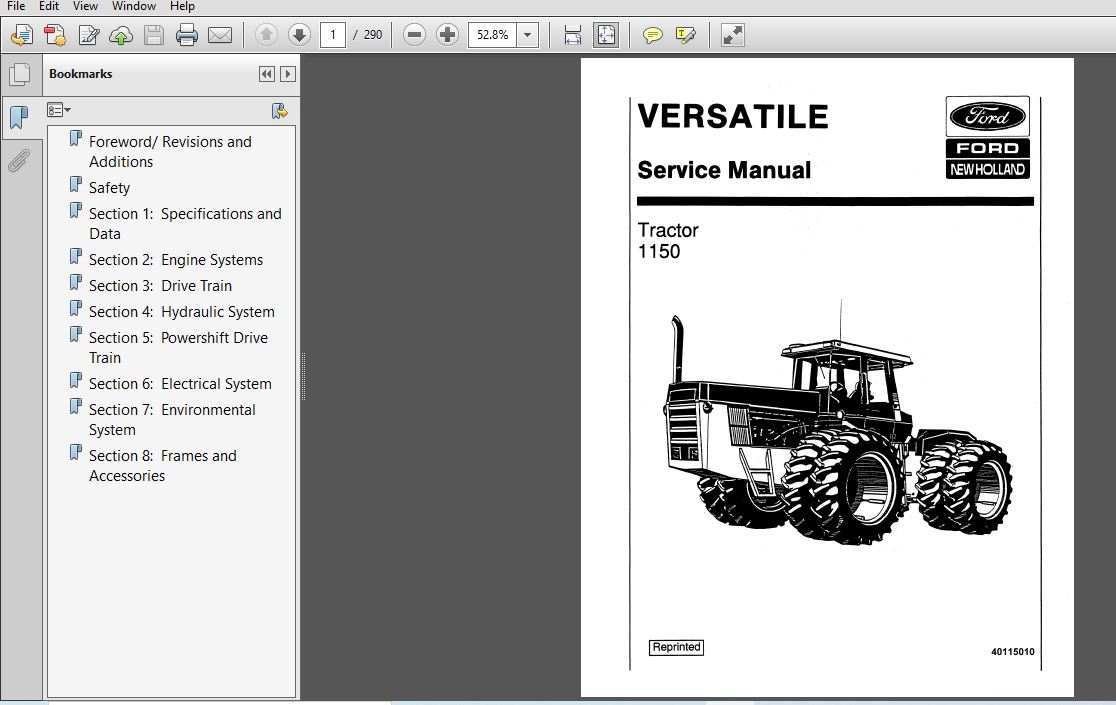The width and height of the screenshot is (1116, 705).
Task: Click the Edit/Sign document icon
Action: [88, 34]
